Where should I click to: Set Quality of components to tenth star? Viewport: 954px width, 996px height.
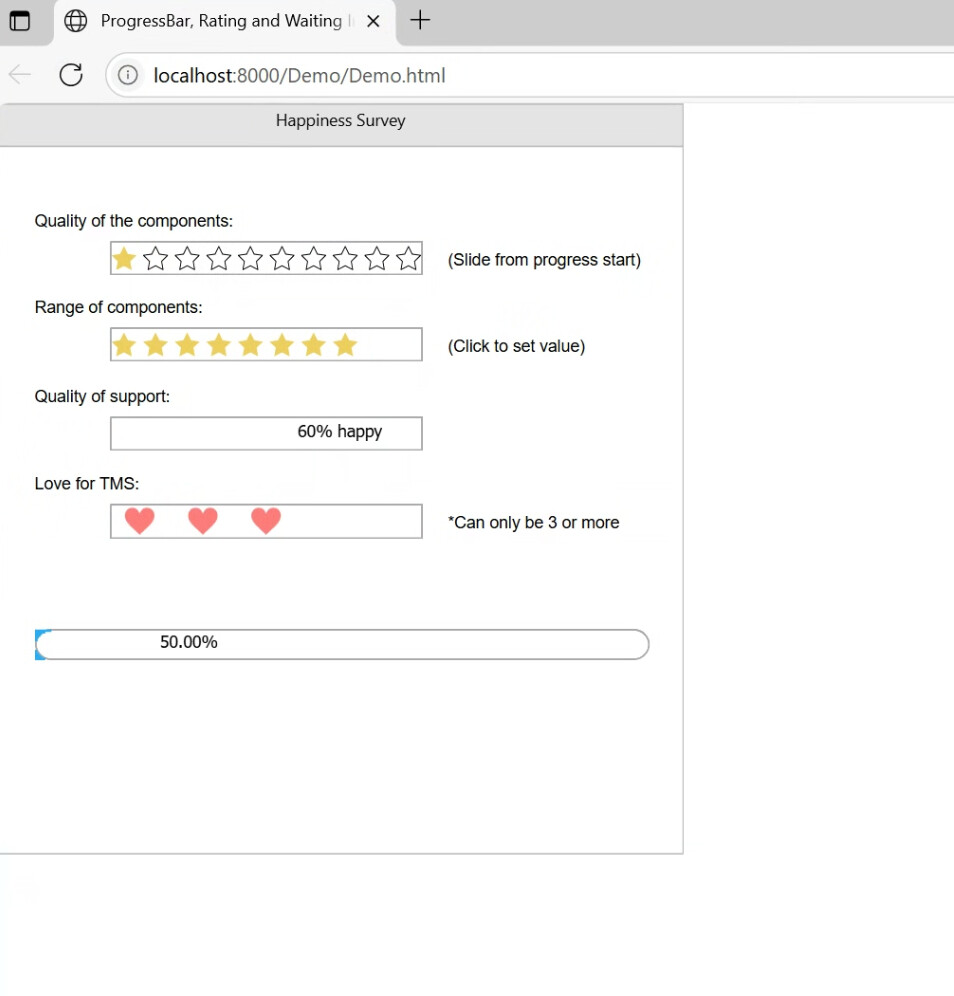pos(408,259)
